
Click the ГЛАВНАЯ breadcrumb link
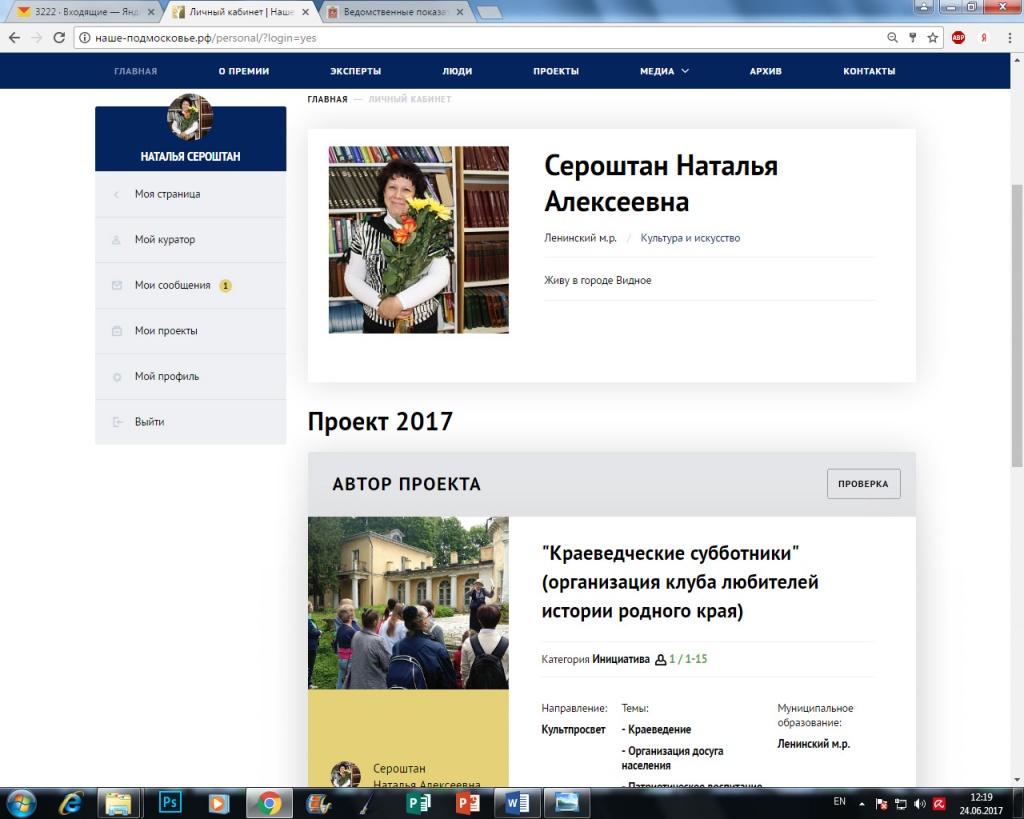click(x=327, y=99)
